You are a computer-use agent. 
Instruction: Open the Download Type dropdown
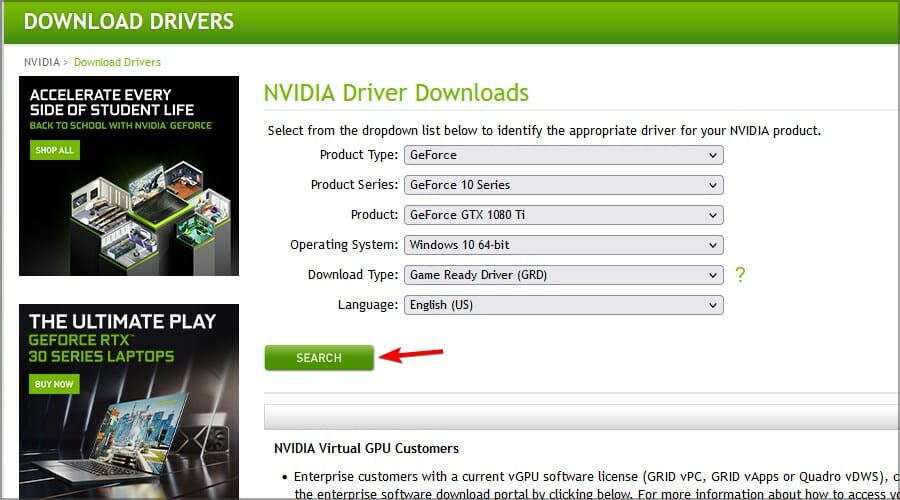click(x=564, y=275)
